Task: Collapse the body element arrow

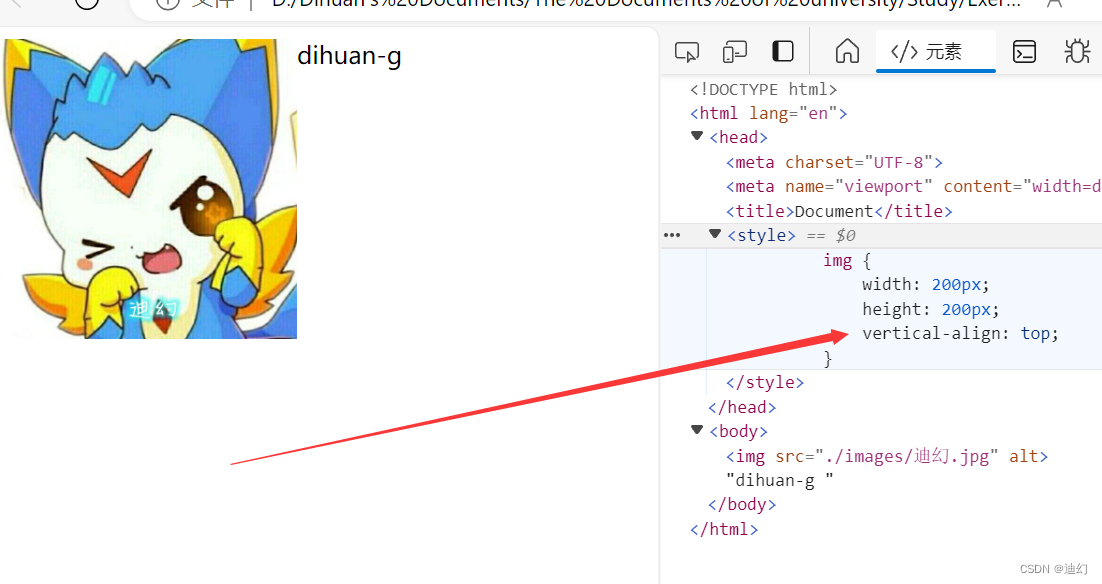Action: pos(696,430)
